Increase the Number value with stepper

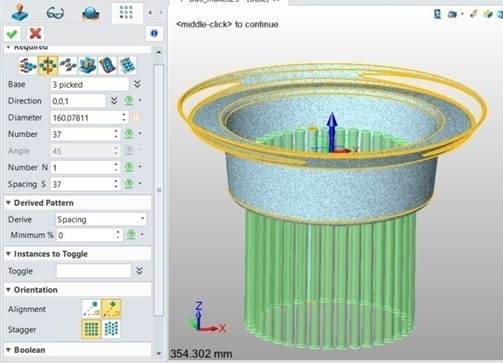click(116, 131)
